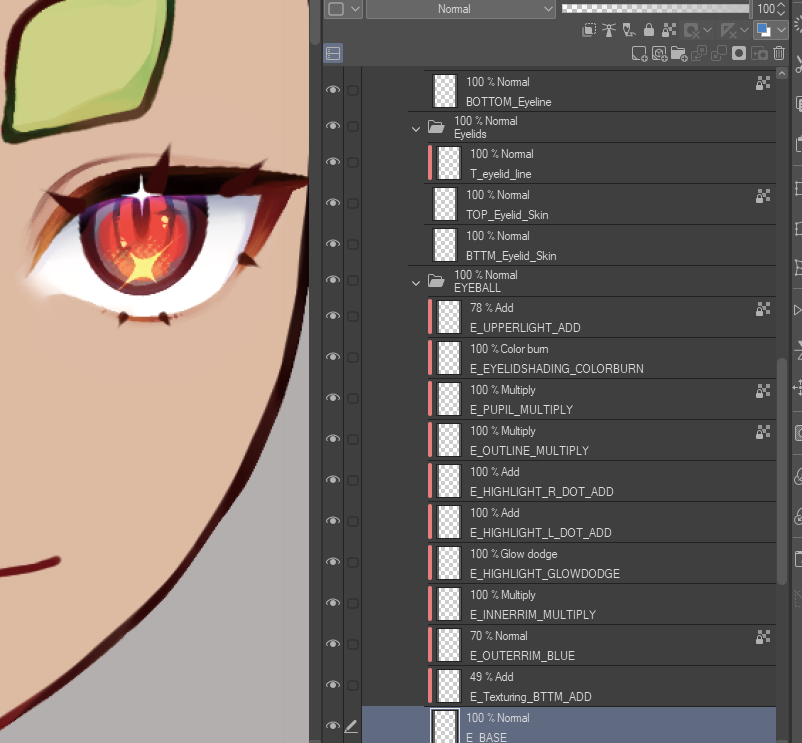Screen dimensions: 802x743
Task: Create a new raster layer
Action: (639, 54)
